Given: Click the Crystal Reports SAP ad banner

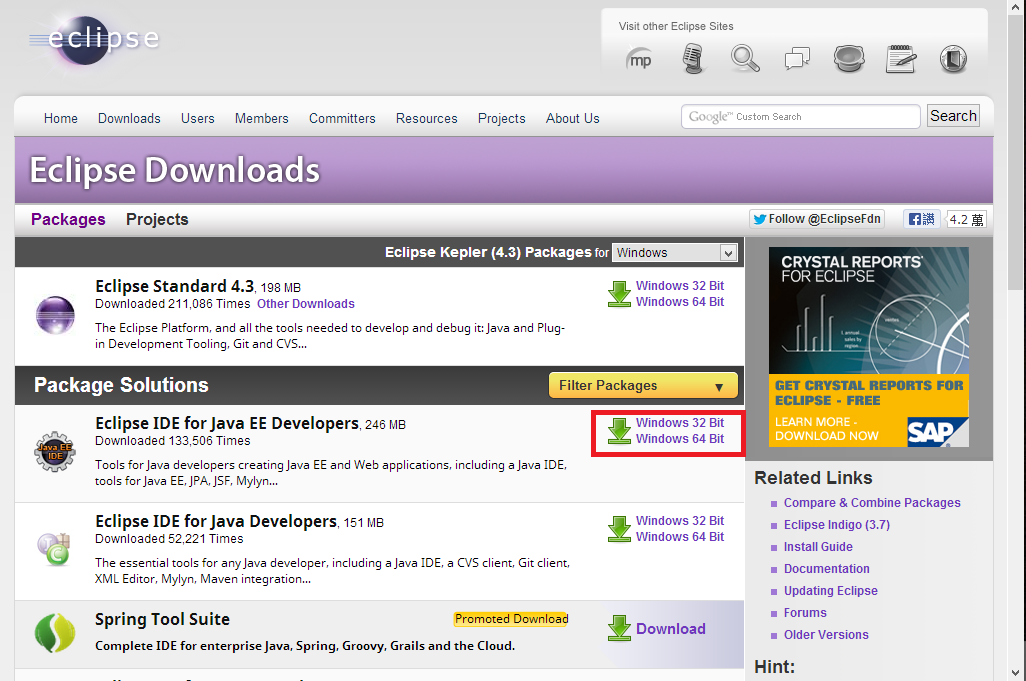Looking at the screenshot, I should pos(868,347).
